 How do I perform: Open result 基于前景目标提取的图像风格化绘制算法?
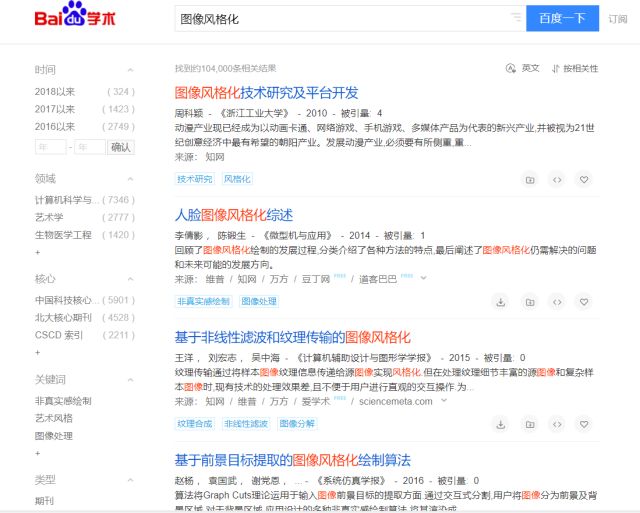pos(293,460)
